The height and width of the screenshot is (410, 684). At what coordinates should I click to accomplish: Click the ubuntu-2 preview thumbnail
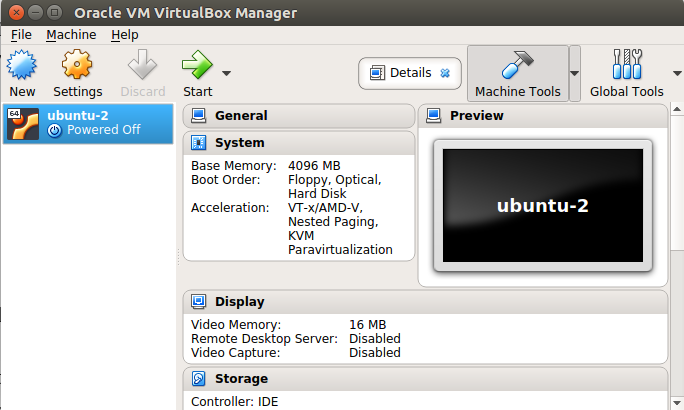click(543, 205)
